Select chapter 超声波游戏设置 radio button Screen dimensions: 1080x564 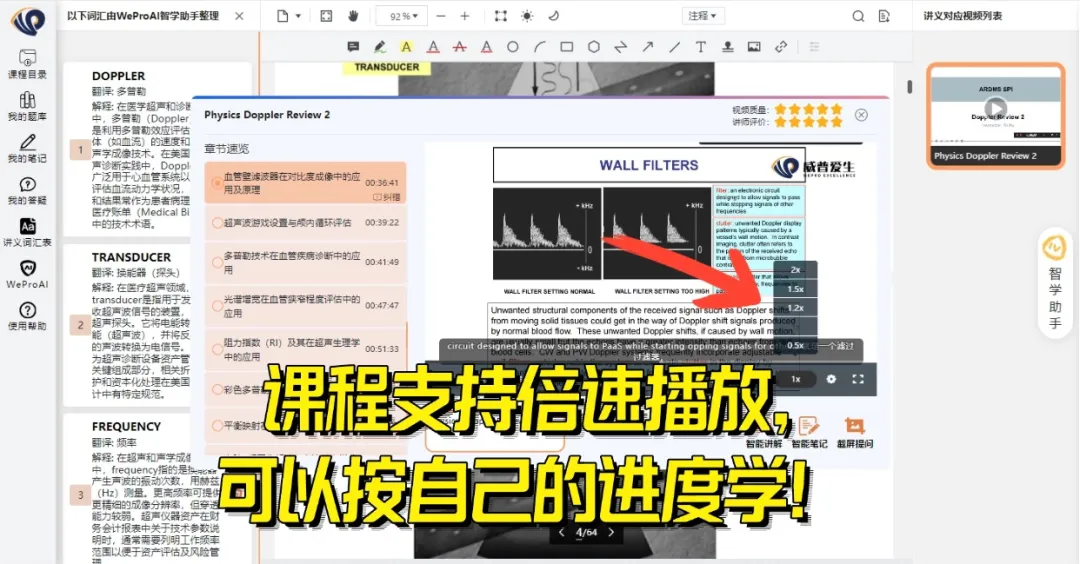tap(217, 222)
